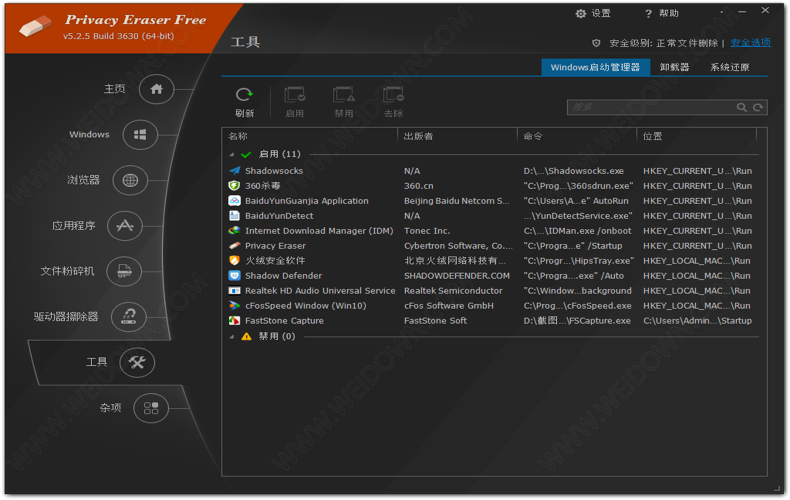This screenshot has width=790, height=500.
Task: Click the help label in title bar
Action: pyautogui.click(x=669, y=14)
